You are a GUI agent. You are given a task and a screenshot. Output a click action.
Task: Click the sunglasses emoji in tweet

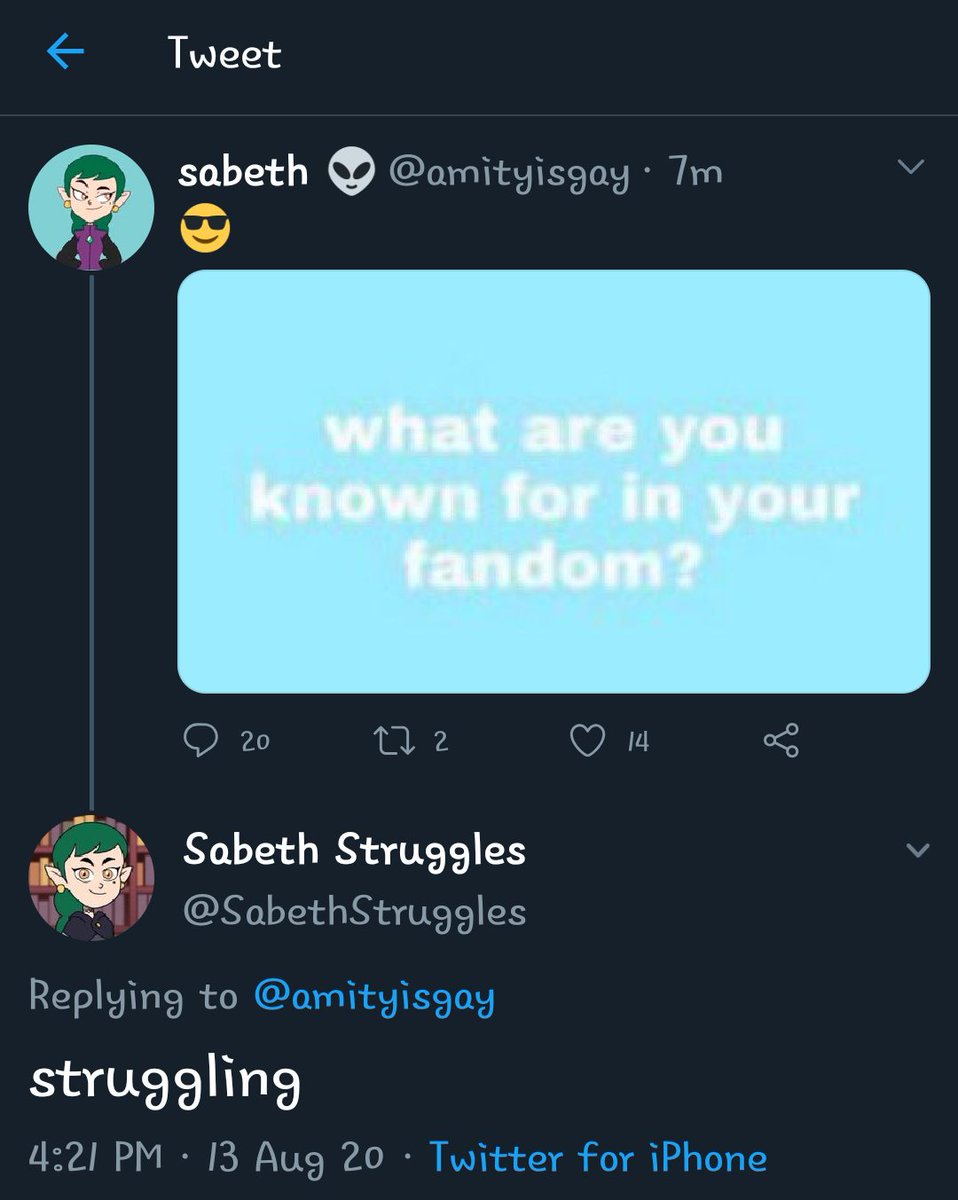pos(205,231)
